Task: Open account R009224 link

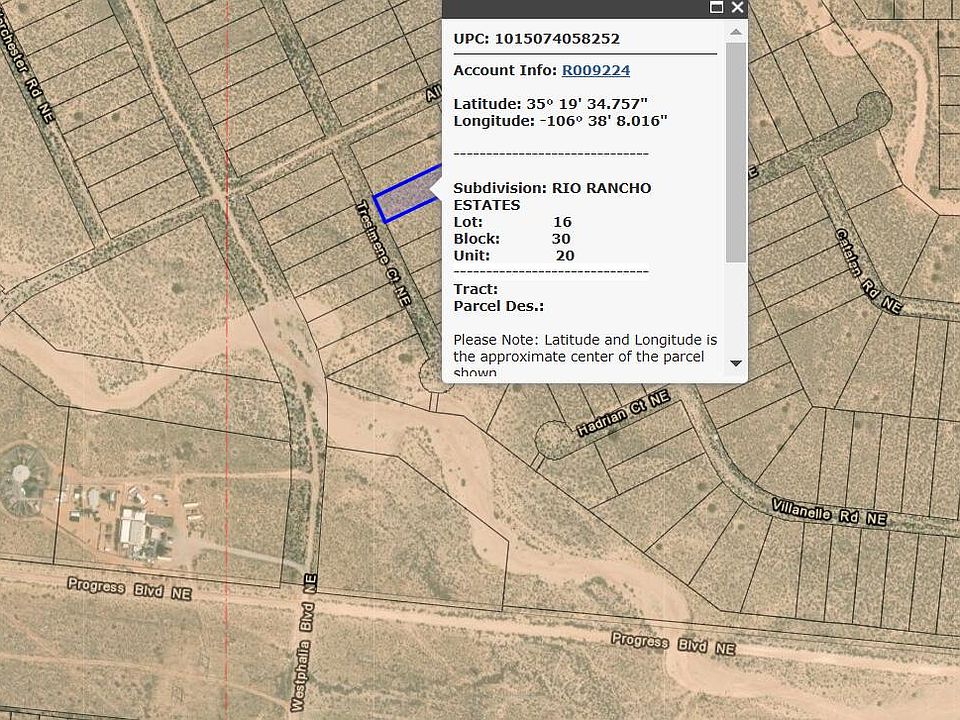Action: (595, 70)
